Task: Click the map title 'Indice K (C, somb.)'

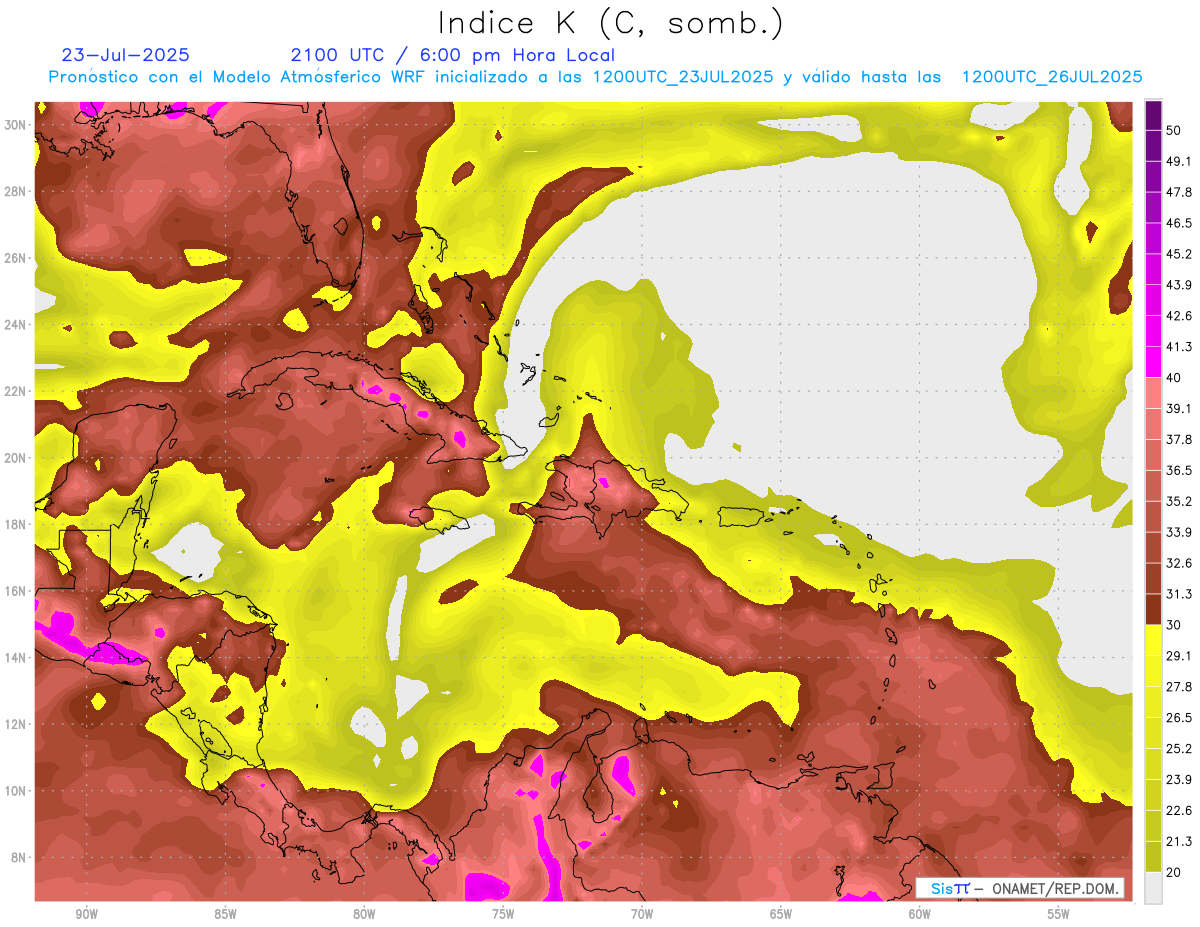Action: coord(610,23)
